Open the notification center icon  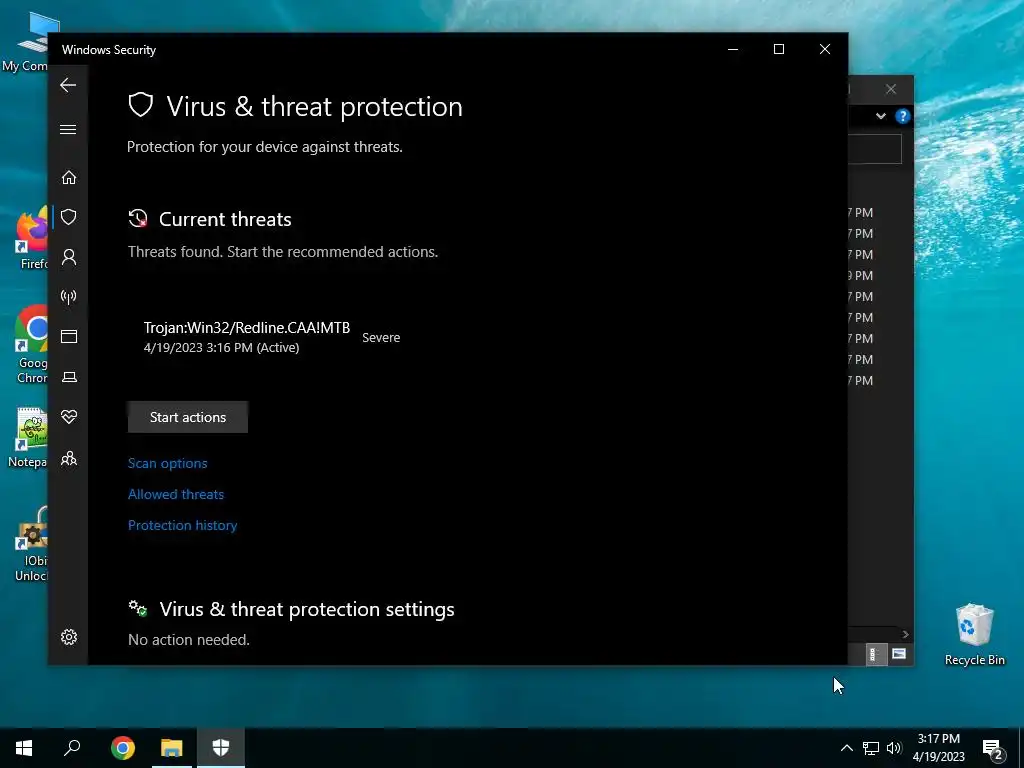tap(993, 749)
